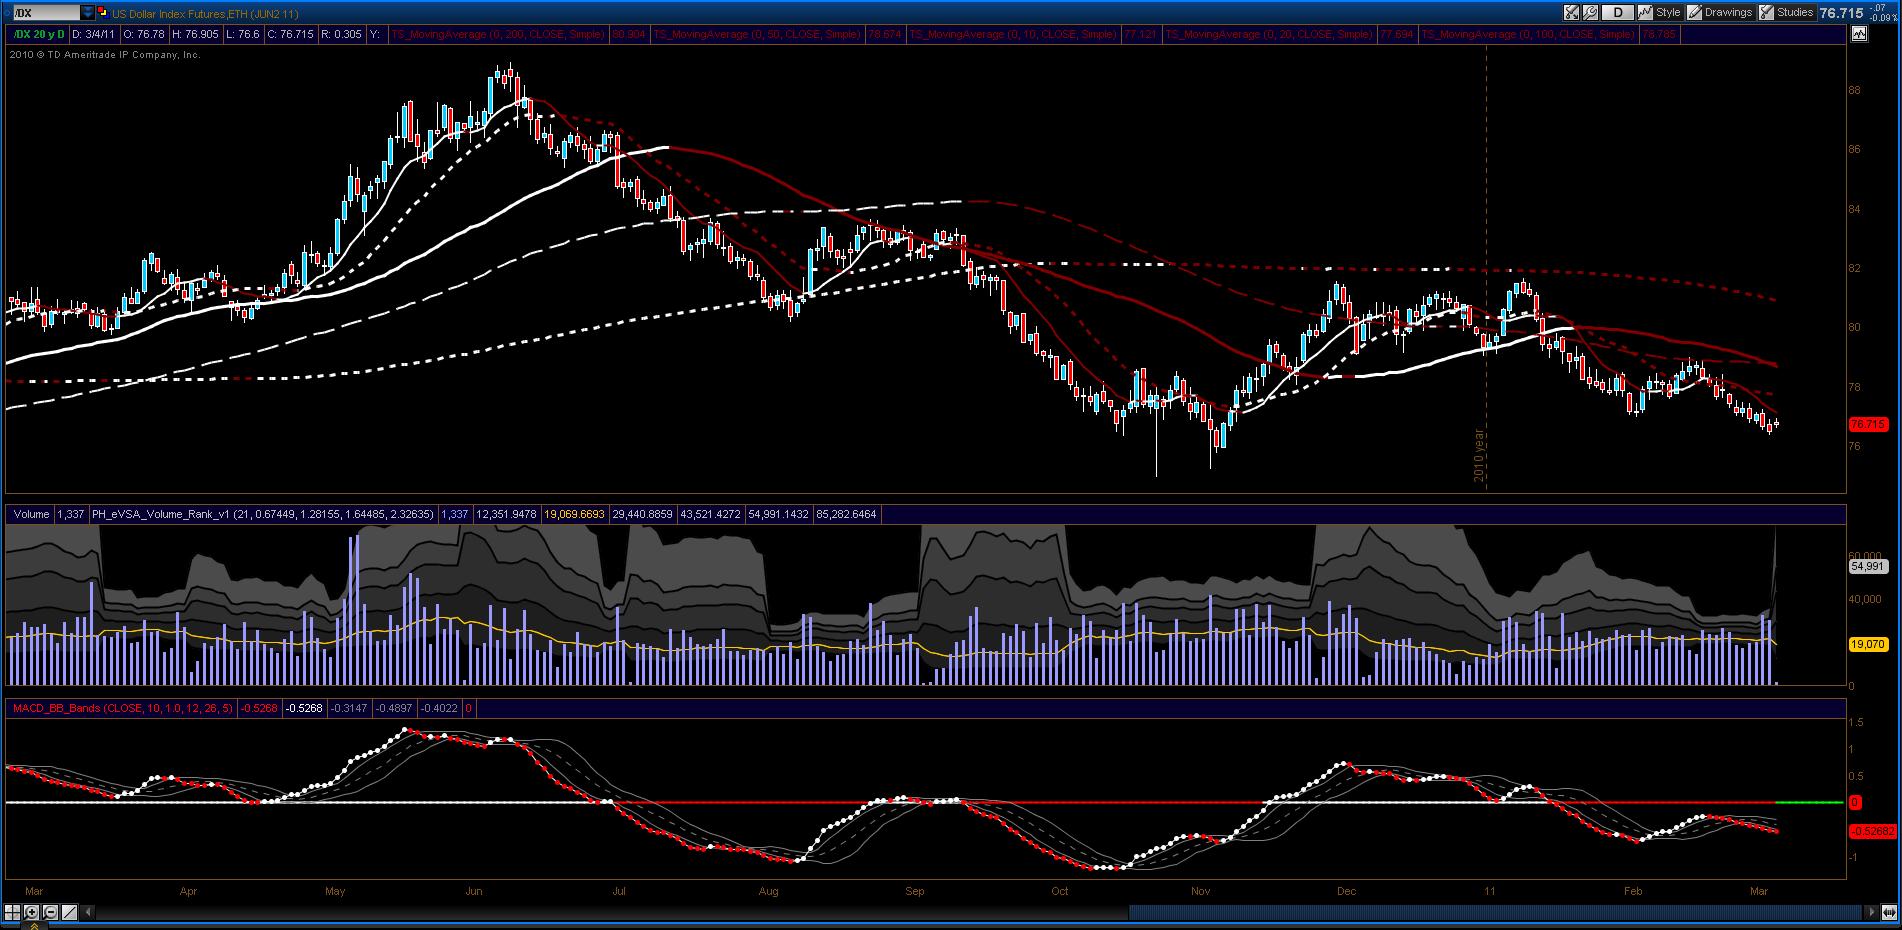
Task: Click the 80.904 moving average value
Action: tap(629, 34)
